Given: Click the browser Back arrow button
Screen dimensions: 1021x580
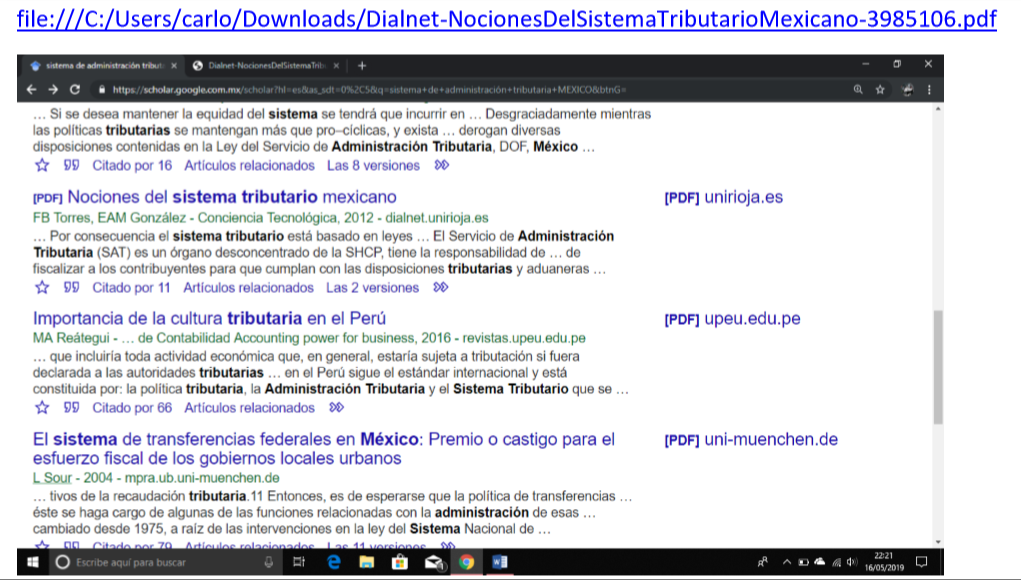Looking at the screenshot, I should (x=32, y=89).
